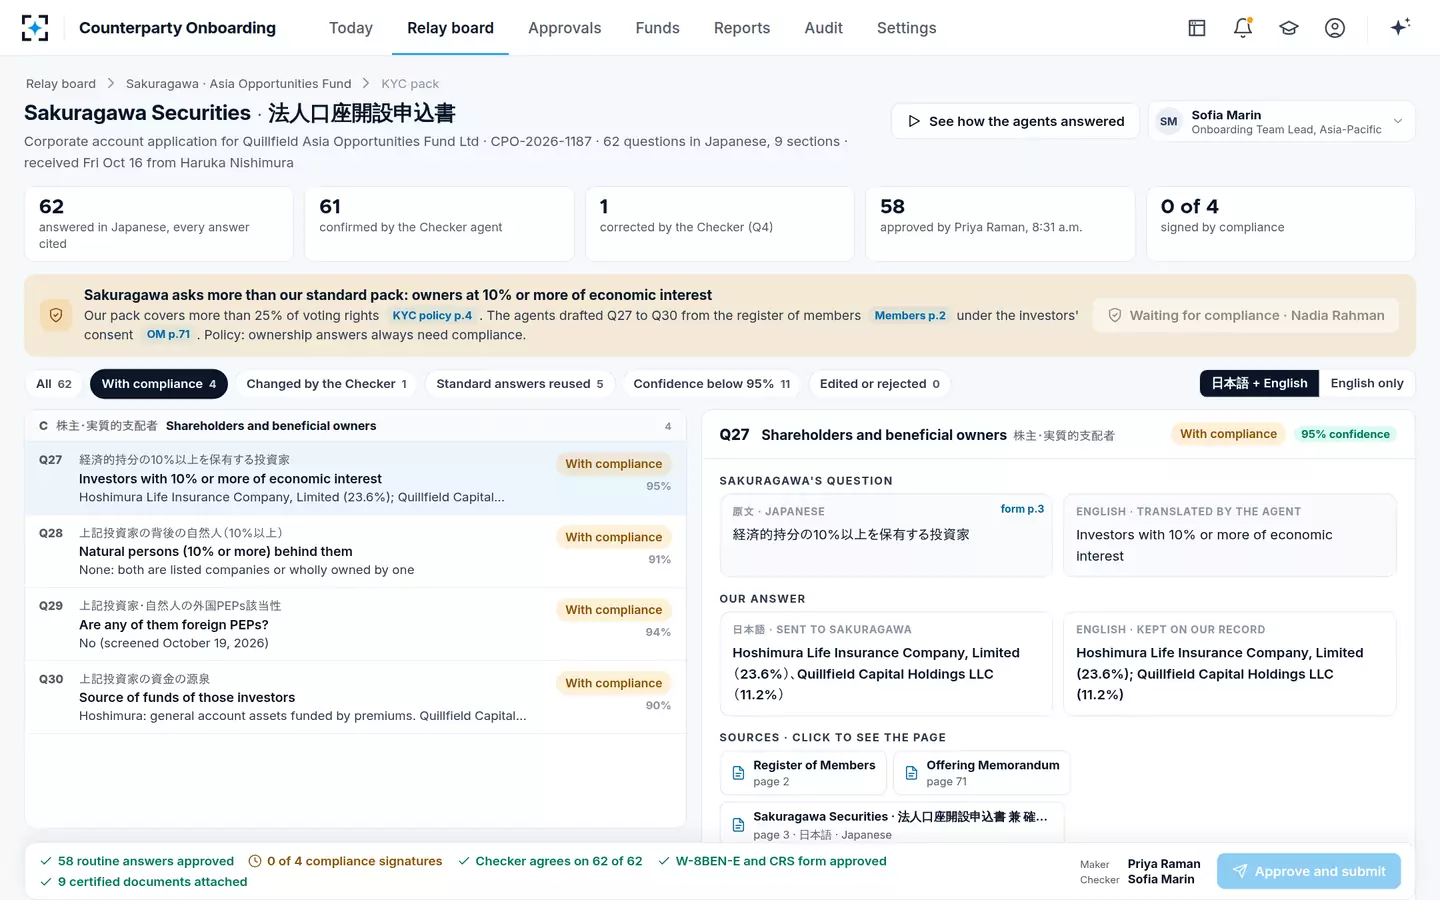This screenshot has height=900, width=1440.
Task: Open the OM p.71 citation
Action: click(x=168, y=335)
